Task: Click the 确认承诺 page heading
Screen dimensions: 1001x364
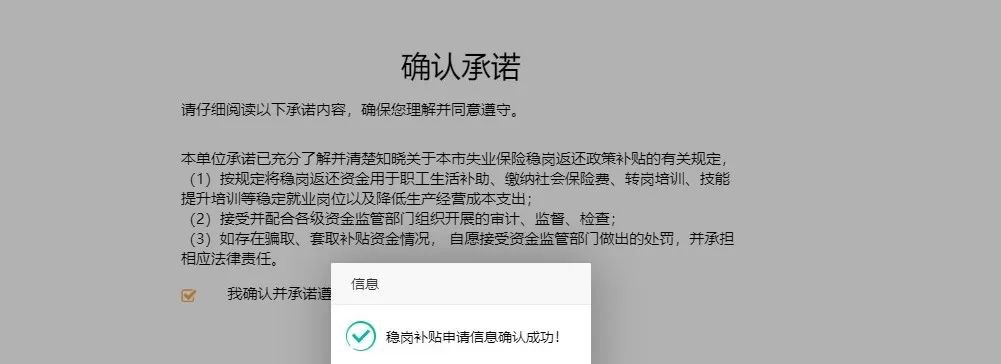Action: tap(461, 67)
